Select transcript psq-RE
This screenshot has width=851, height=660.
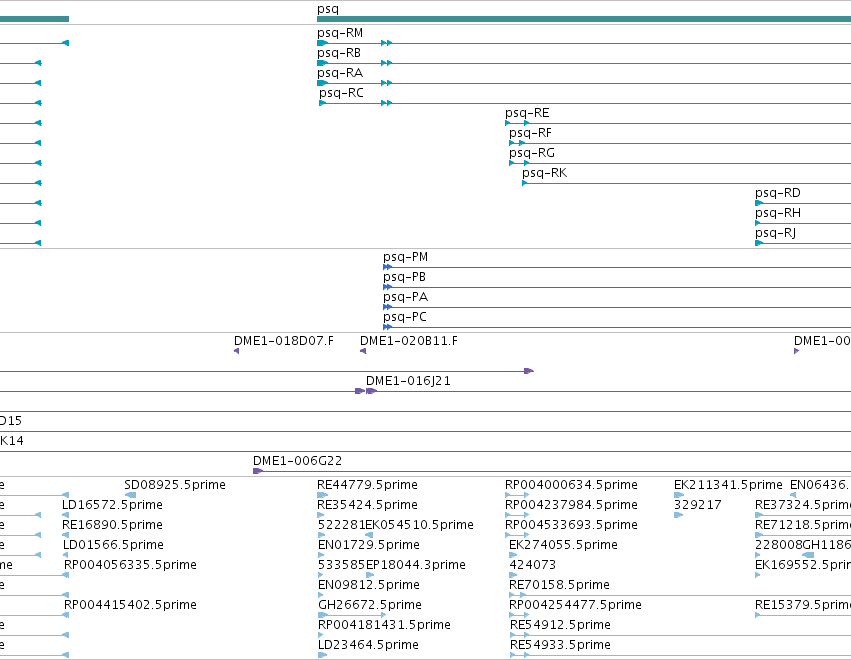click(527, 113)
